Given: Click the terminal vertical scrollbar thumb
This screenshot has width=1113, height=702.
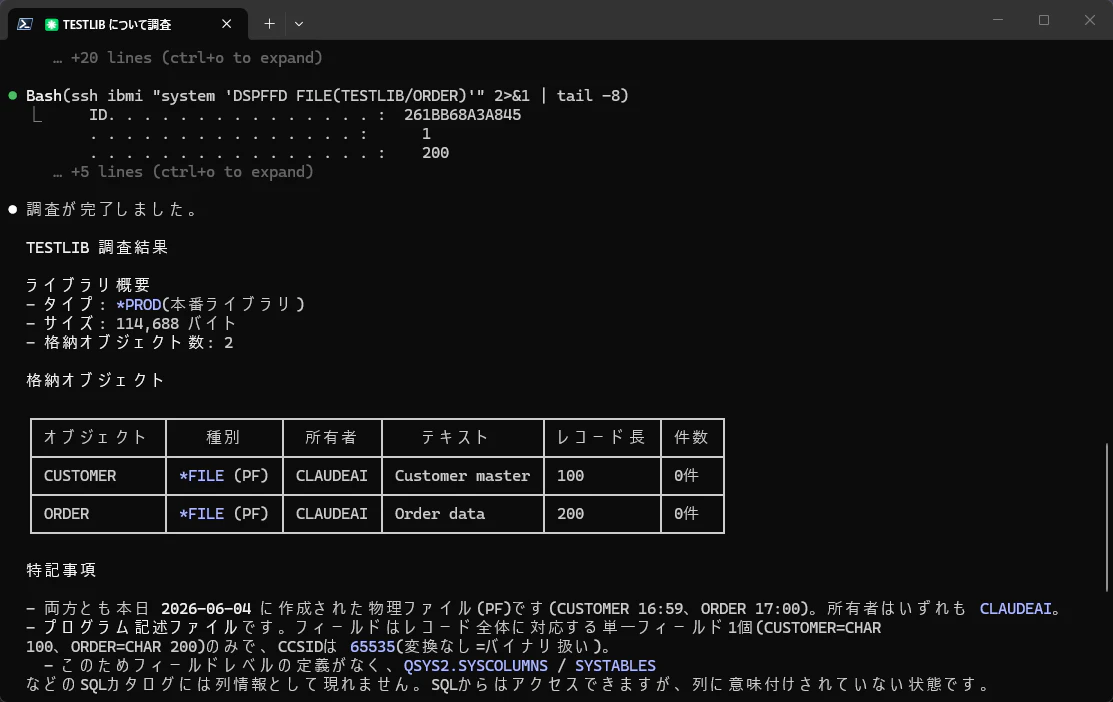Looking at the screenshot, I should (x=1107, y=517).
